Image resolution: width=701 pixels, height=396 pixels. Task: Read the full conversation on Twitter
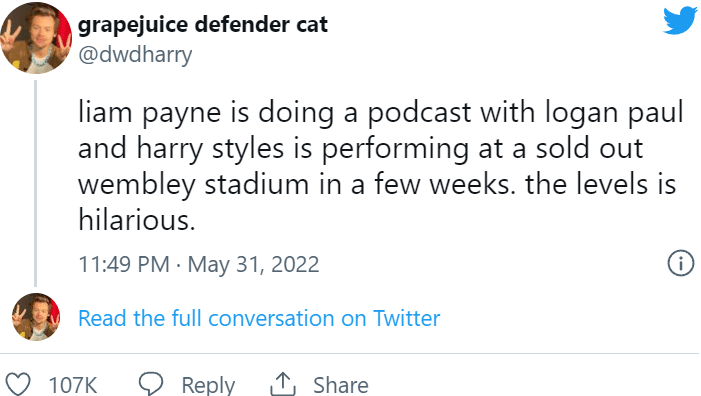tap(259, 318)
